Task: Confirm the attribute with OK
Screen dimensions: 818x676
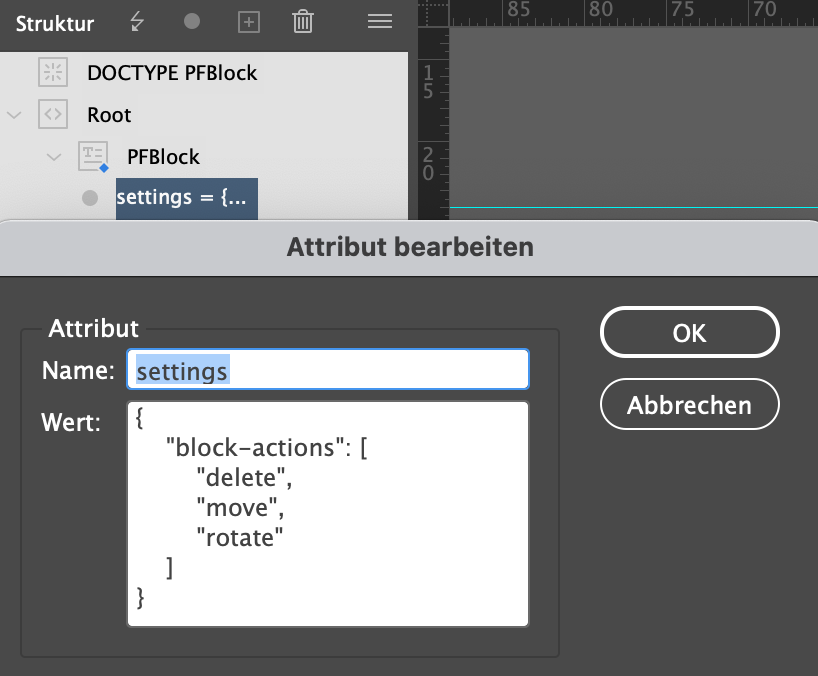Action: tap(689, 332)
